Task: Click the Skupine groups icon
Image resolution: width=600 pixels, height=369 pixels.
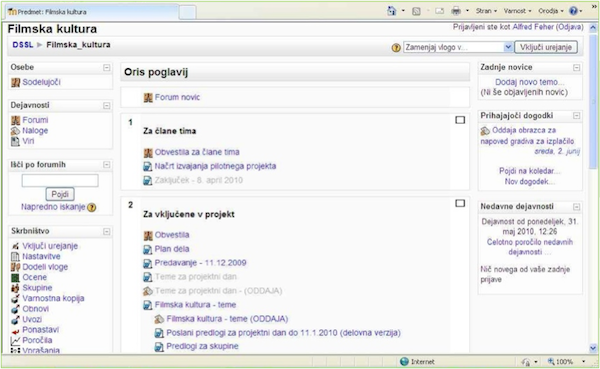Action: pos(15,288)
